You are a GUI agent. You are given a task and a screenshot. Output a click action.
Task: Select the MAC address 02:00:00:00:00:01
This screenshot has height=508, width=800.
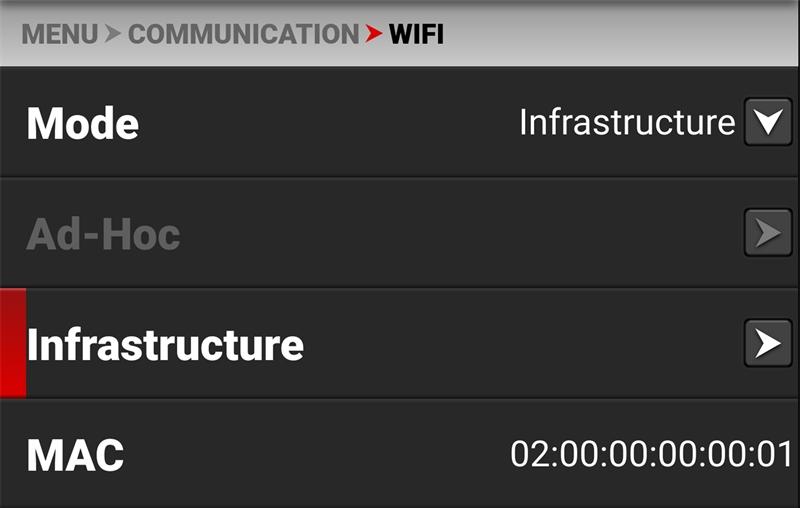pos(651,454)
